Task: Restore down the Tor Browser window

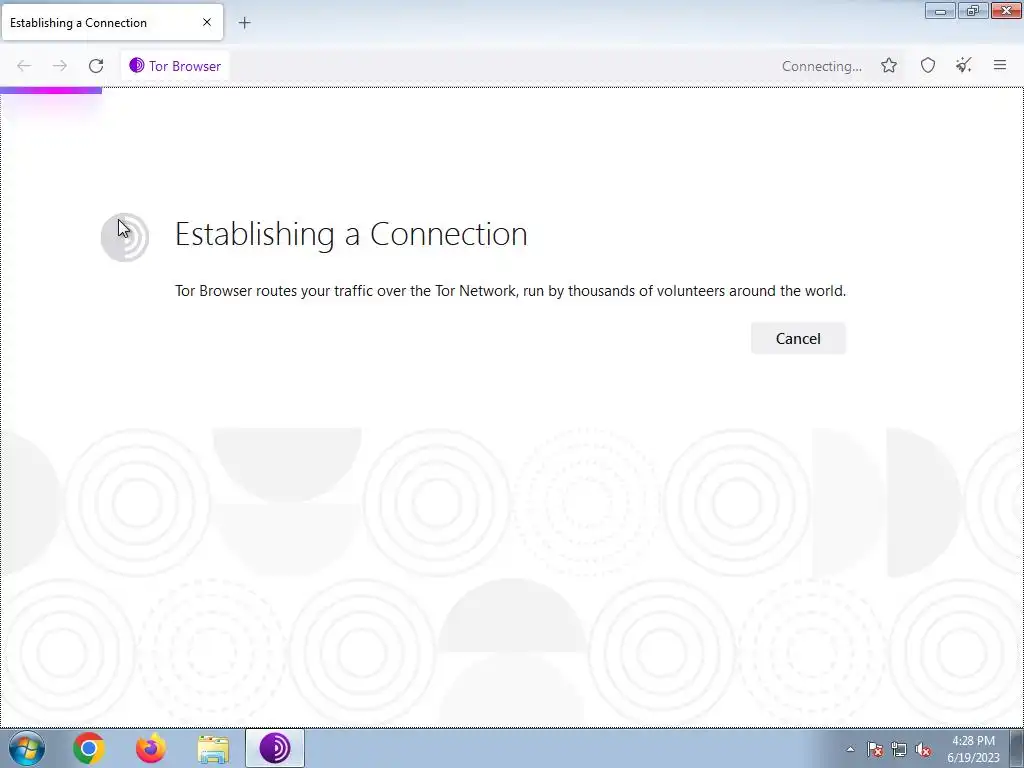Action: (973, 10)
